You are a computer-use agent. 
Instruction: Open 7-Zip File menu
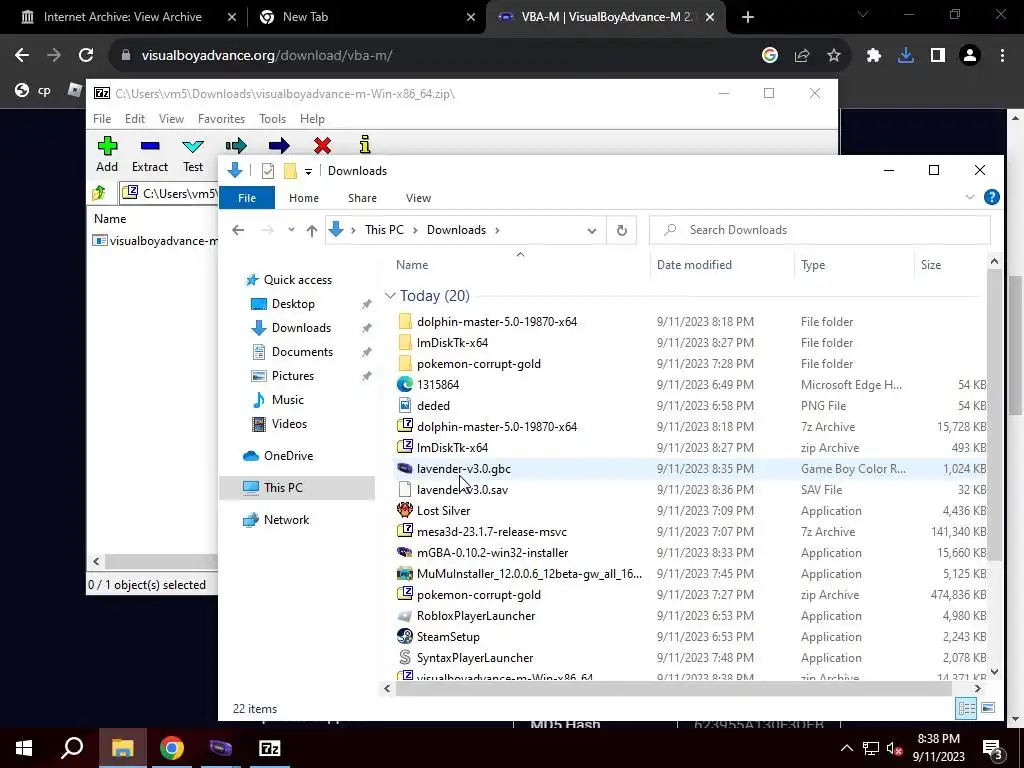[102, 119]
